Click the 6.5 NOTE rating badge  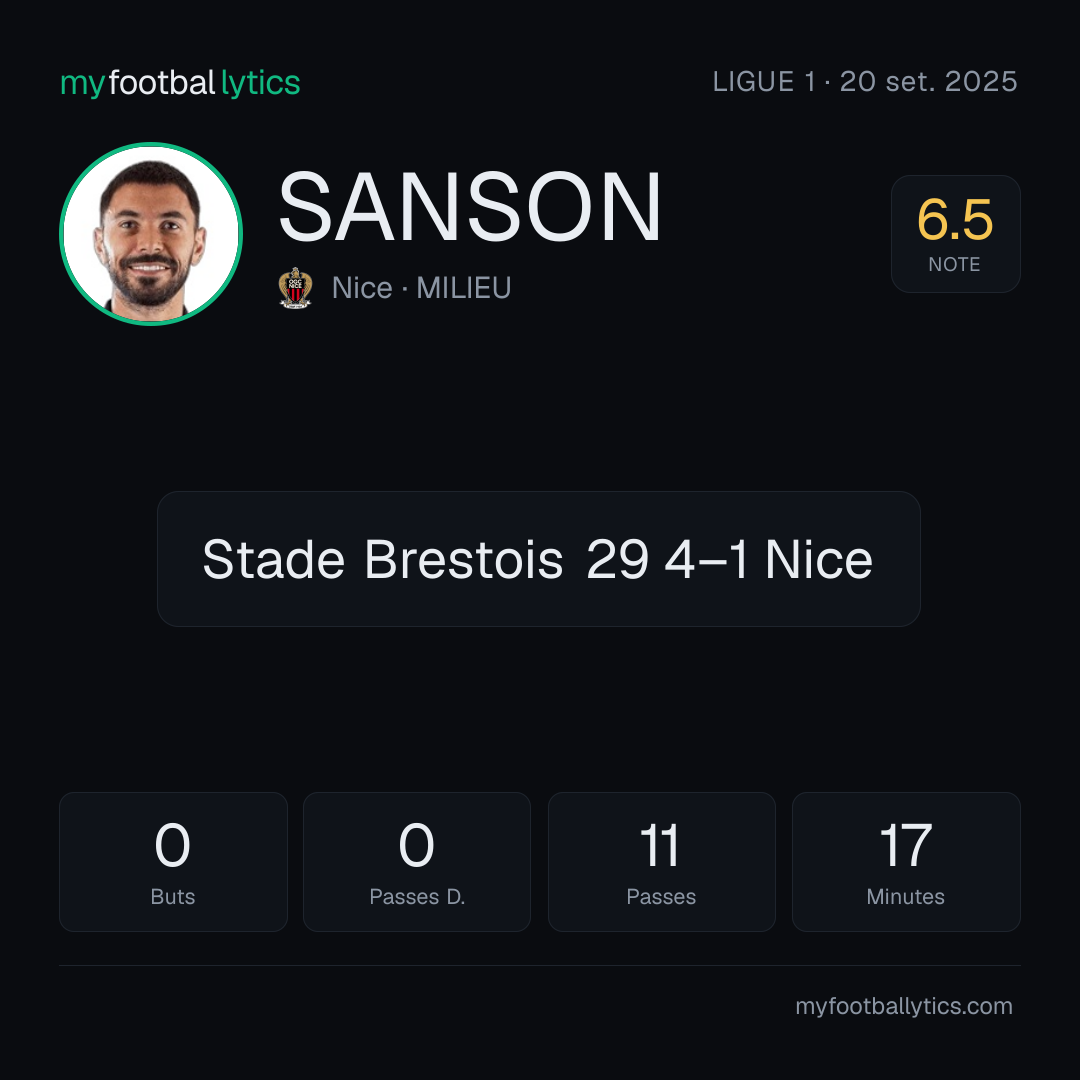point(955,234)
